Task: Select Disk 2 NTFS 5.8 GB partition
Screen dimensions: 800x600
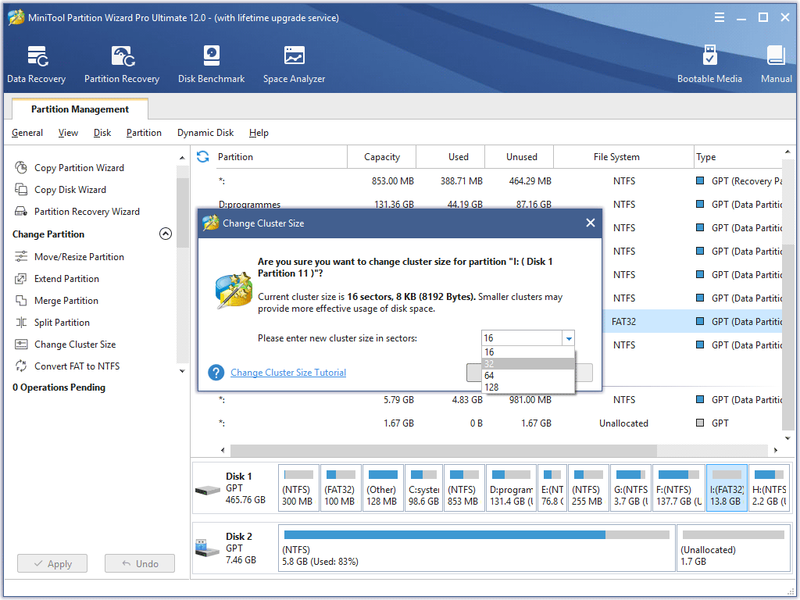Action: (x=477, y=548)
